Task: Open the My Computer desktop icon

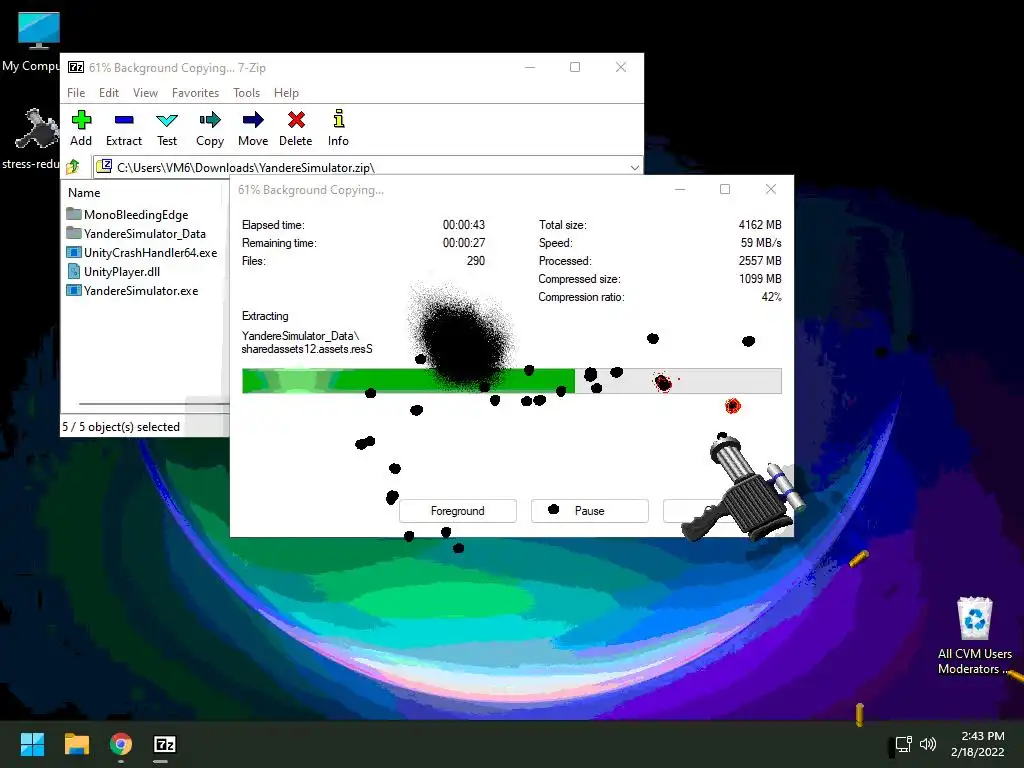Action: pos(39,31)
